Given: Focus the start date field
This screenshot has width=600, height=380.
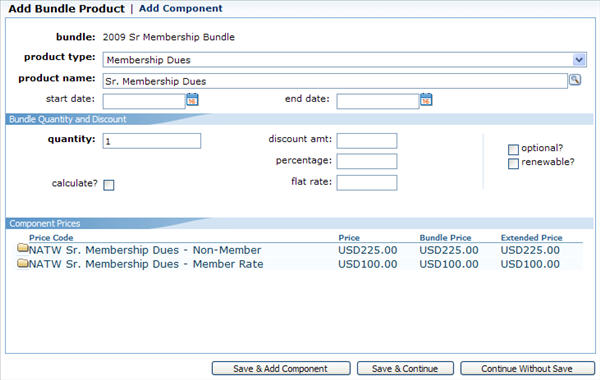Looking at the screenshot, I should pos(144,101).
